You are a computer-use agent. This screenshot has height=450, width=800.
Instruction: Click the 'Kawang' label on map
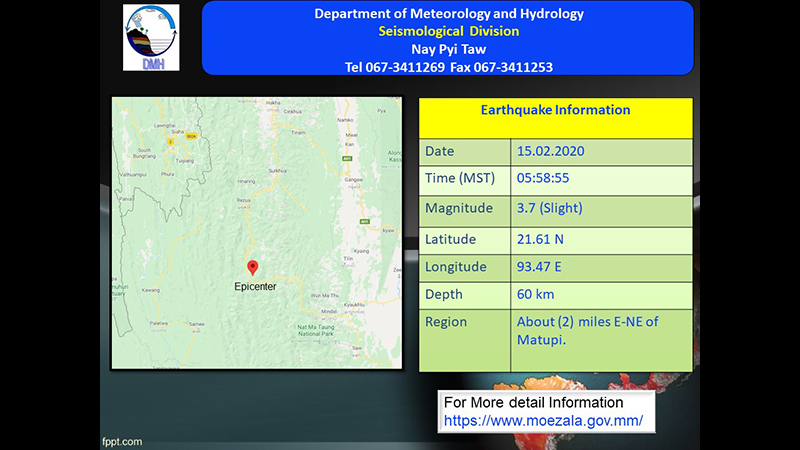[151, 290]
